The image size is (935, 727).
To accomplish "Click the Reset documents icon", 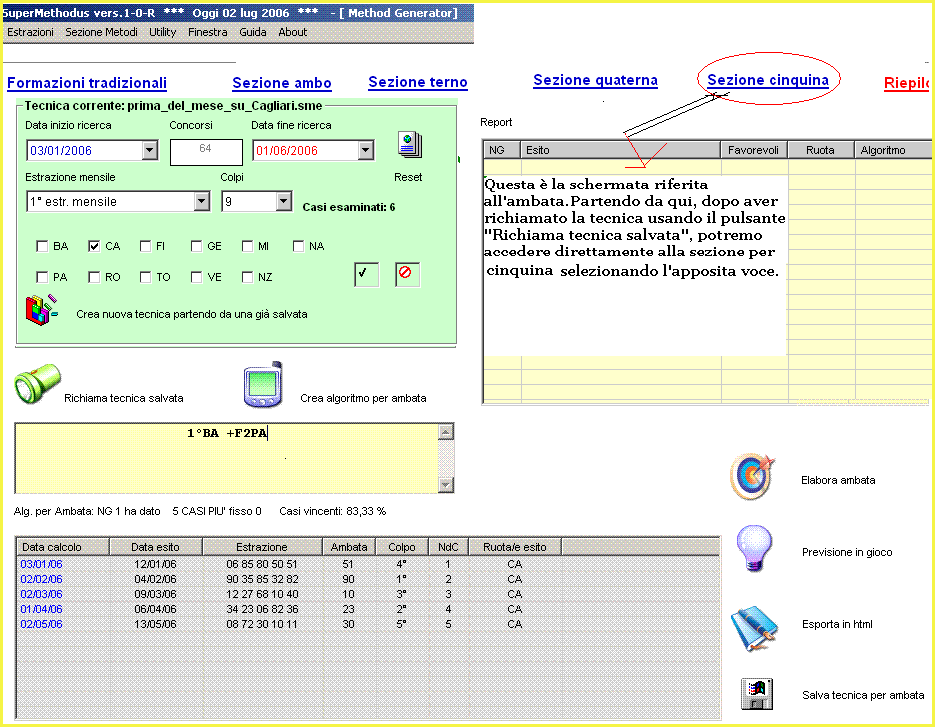I will click(x=410, y=145).
